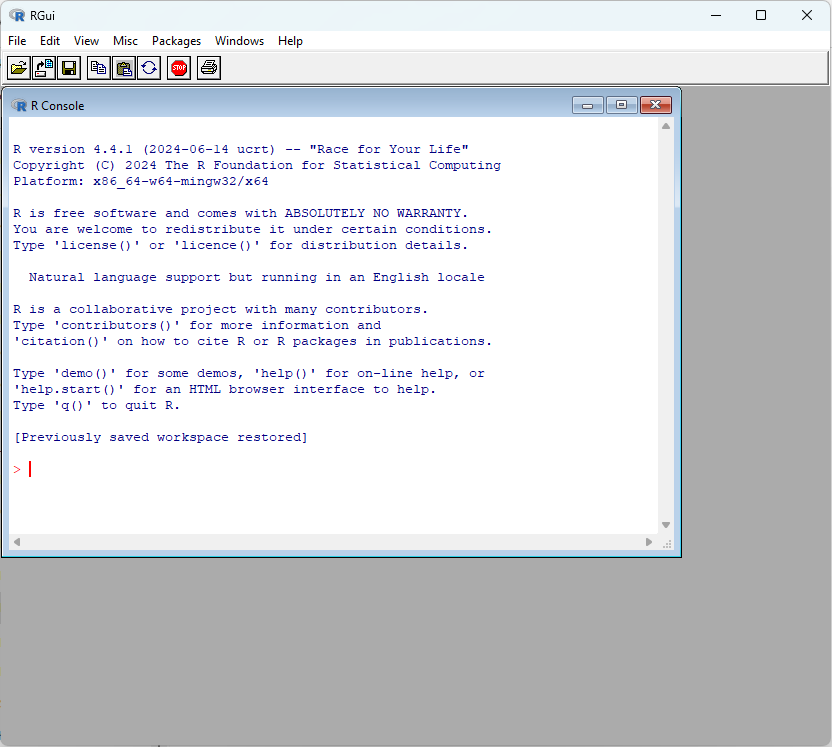Click the R Console horizontal scrollbar right arrow
The image size is (832, 747).
pyautogui.click(x=650, y=542)
